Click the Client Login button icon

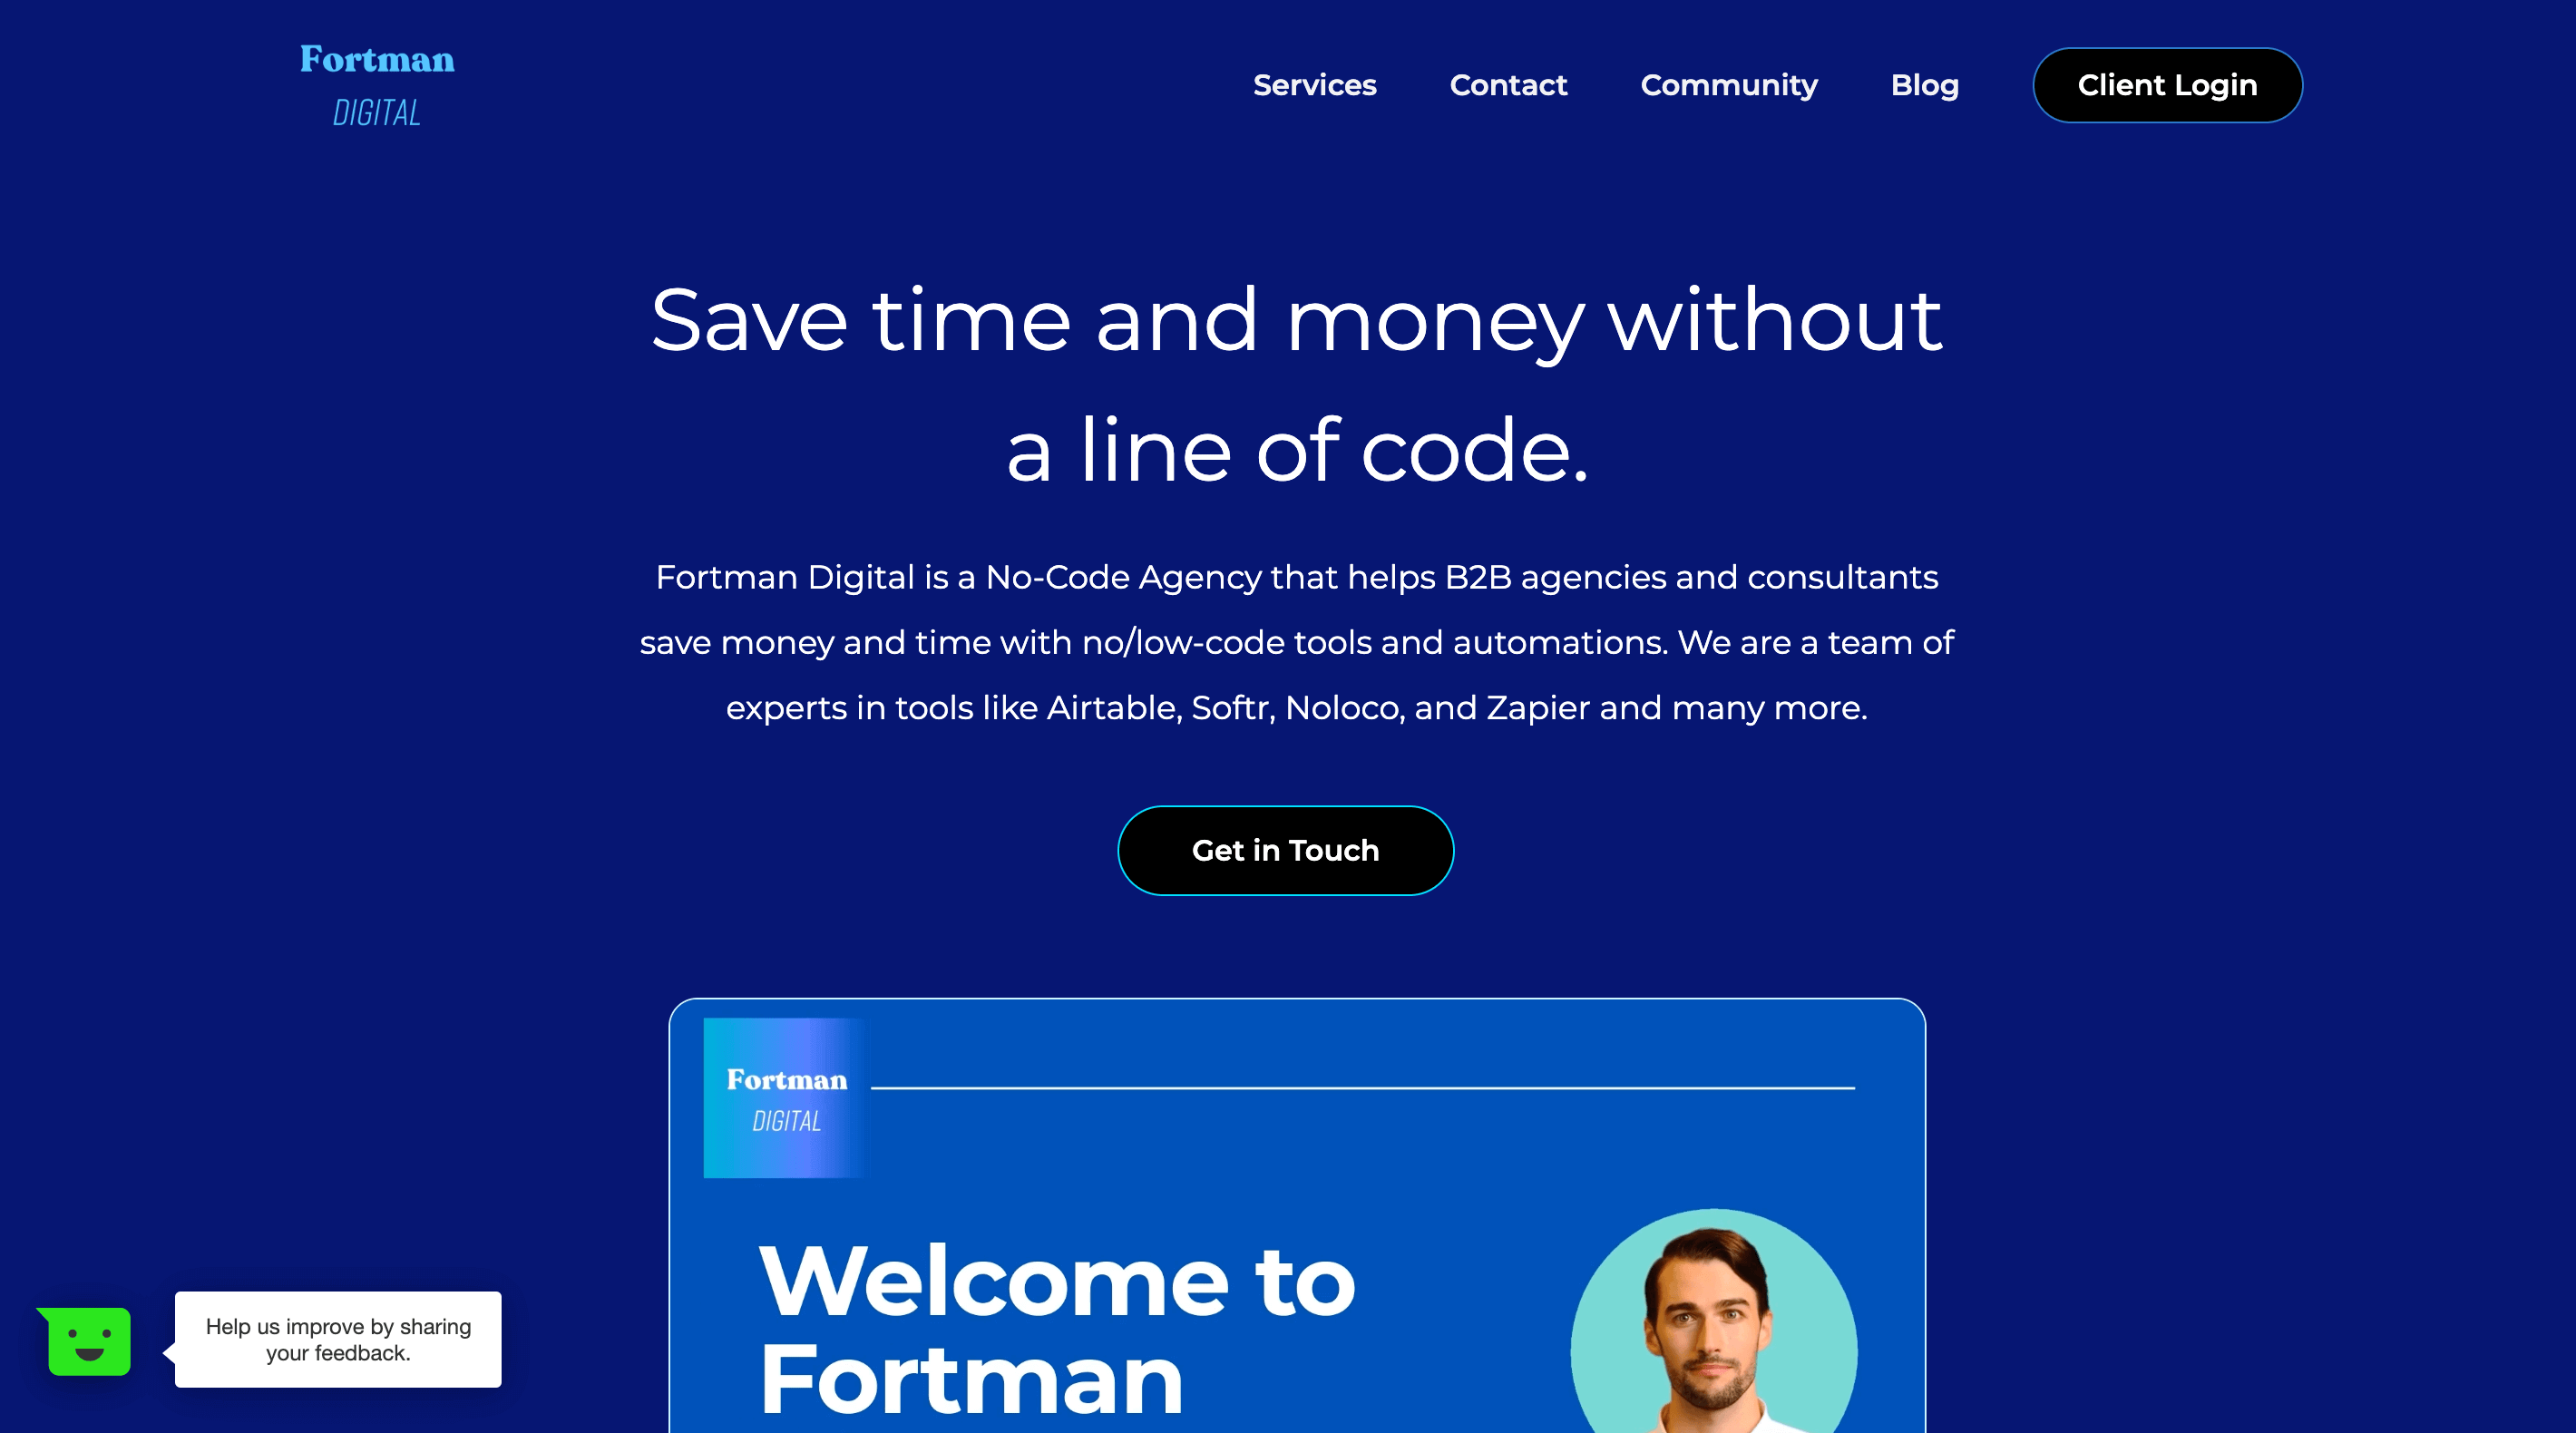point(2167,84)
